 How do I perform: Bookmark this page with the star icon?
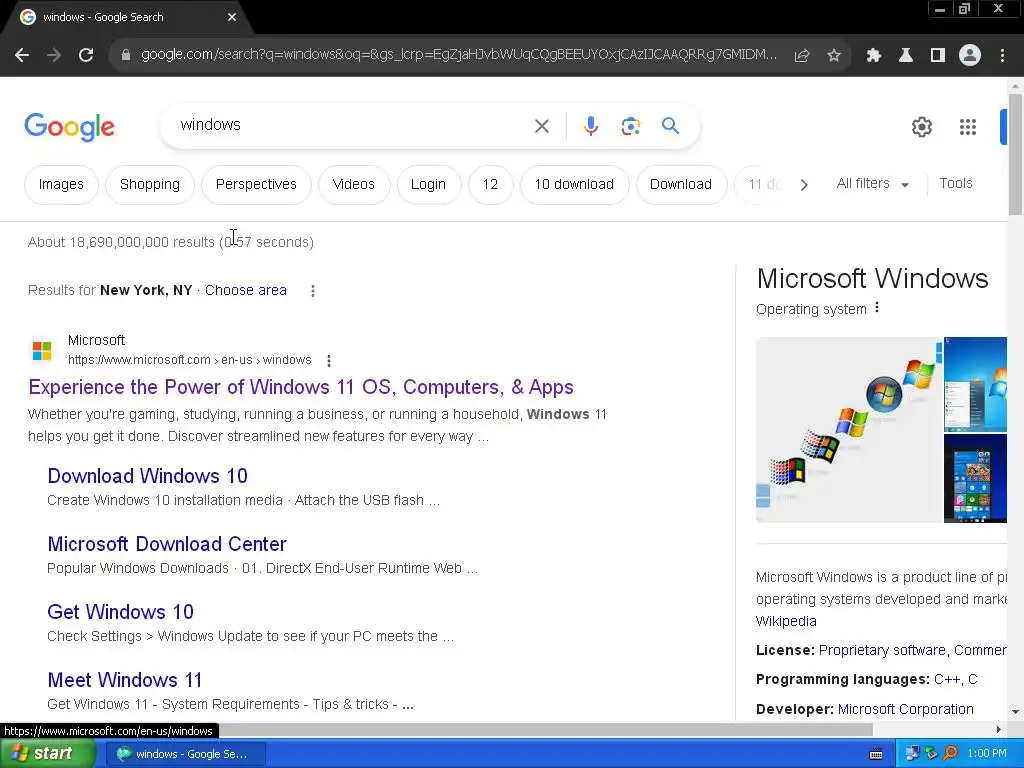coord(834,56)
